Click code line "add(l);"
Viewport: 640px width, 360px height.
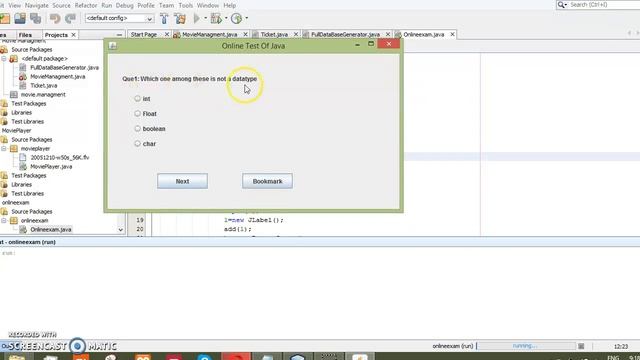pyautogui.click(x=238, y=229)
